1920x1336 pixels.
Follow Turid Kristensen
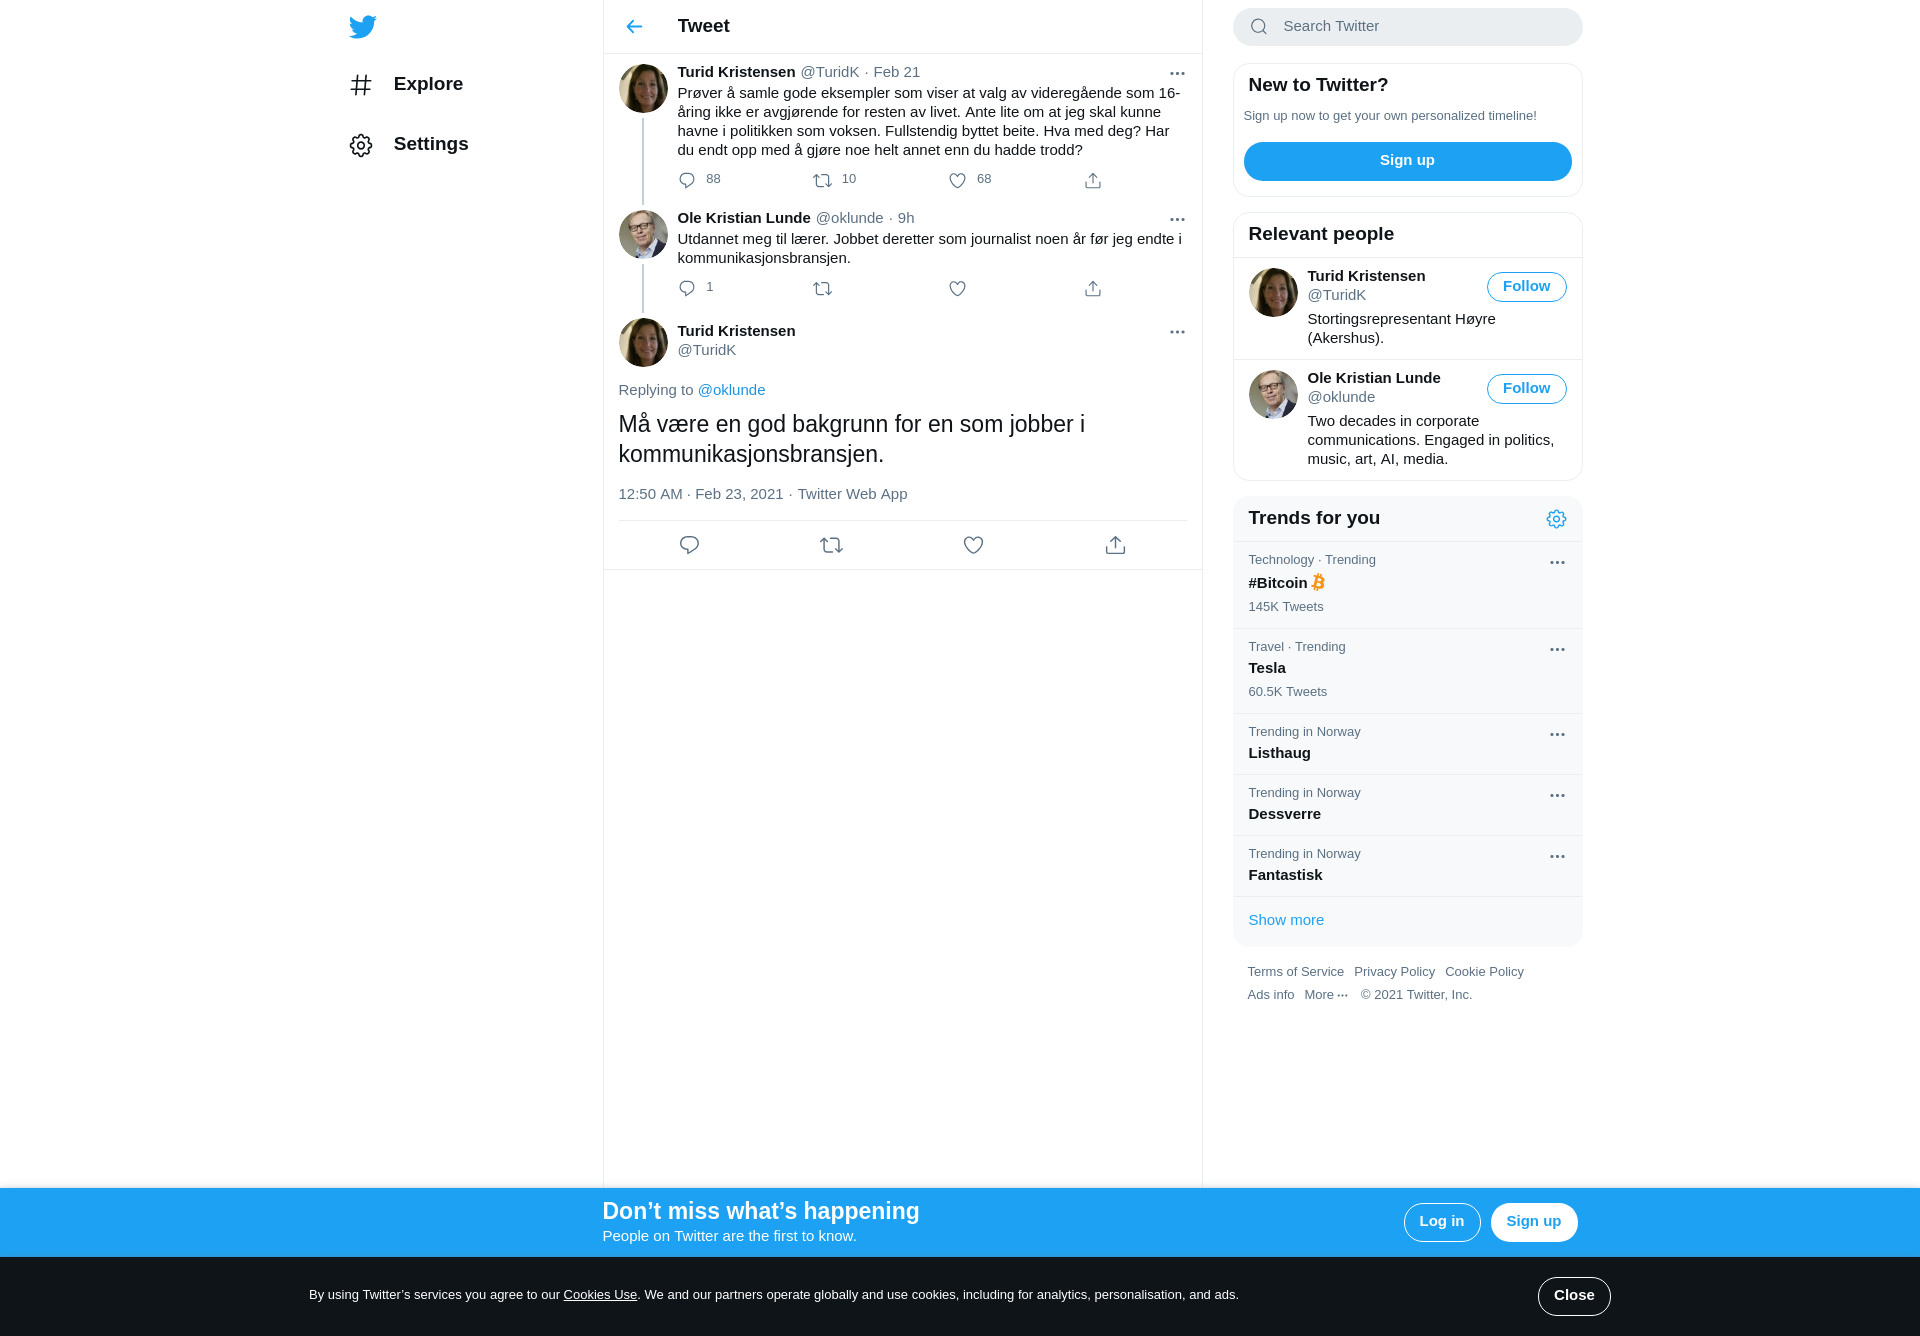1526,287
